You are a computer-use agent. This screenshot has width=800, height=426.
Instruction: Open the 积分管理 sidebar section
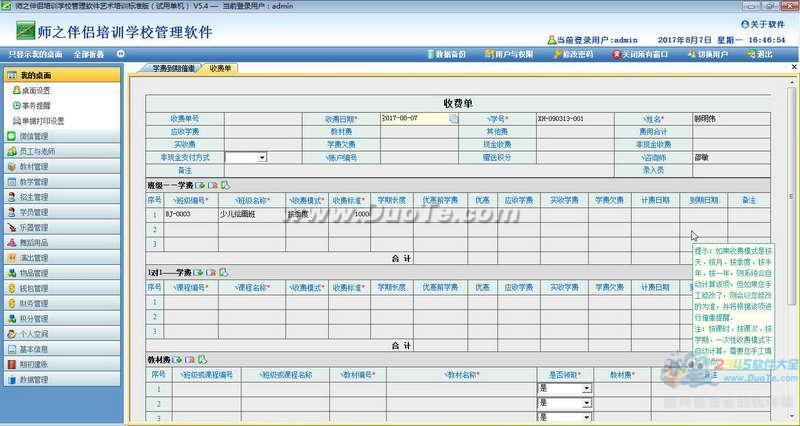pos(62,319)
